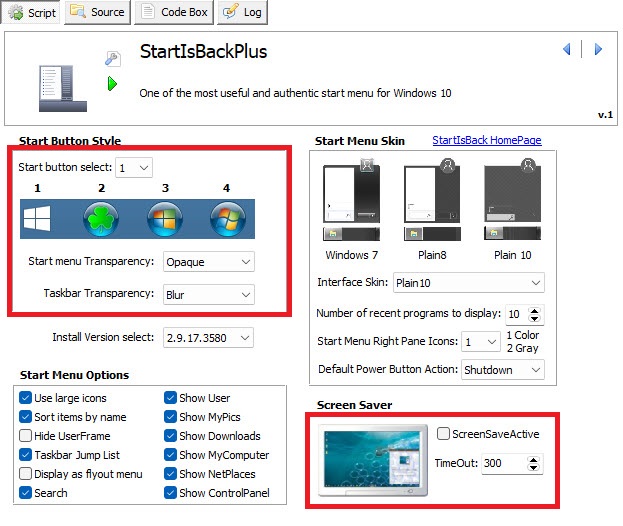Image resolution: width=623 pixels, height=526 pixels.
Task: Increase the screen saver TimeOut value
Action: click(533, 460)
